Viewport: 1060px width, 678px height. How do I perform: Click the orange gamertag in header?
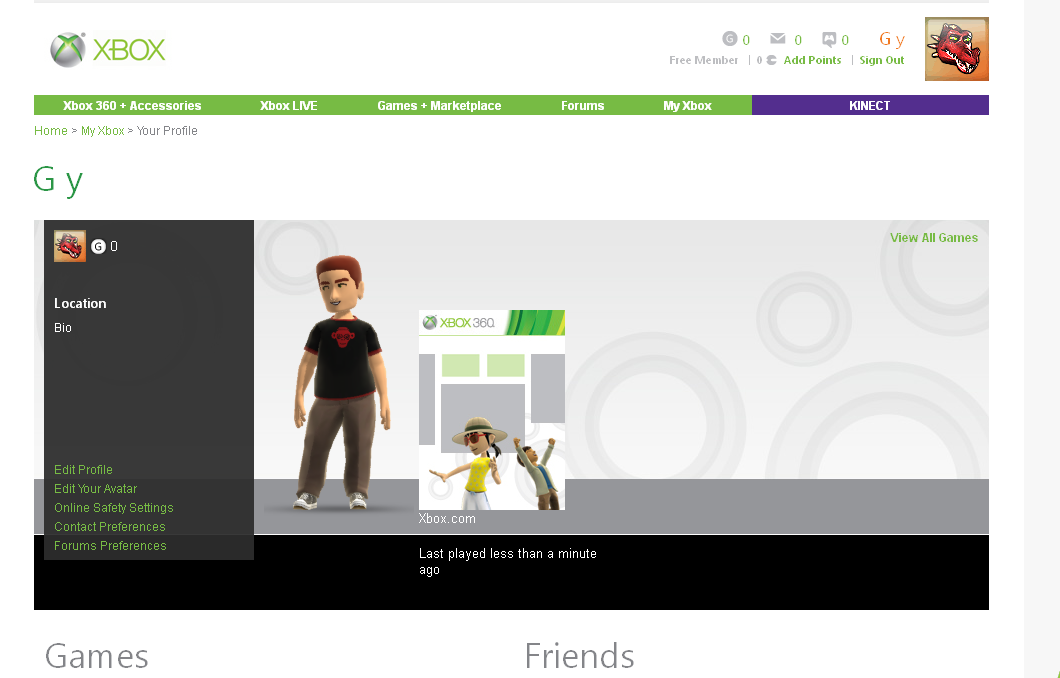(x=892, y=40)
